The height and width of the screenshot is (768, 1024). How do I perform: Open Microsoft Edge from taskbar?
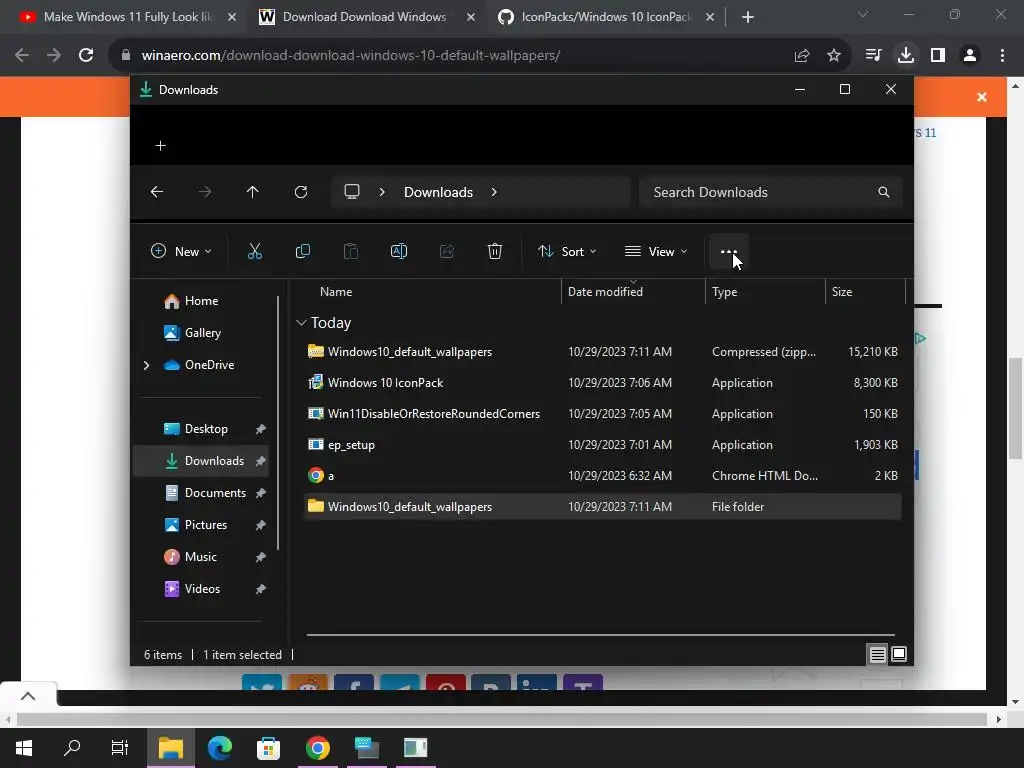[x=219, y=748]
